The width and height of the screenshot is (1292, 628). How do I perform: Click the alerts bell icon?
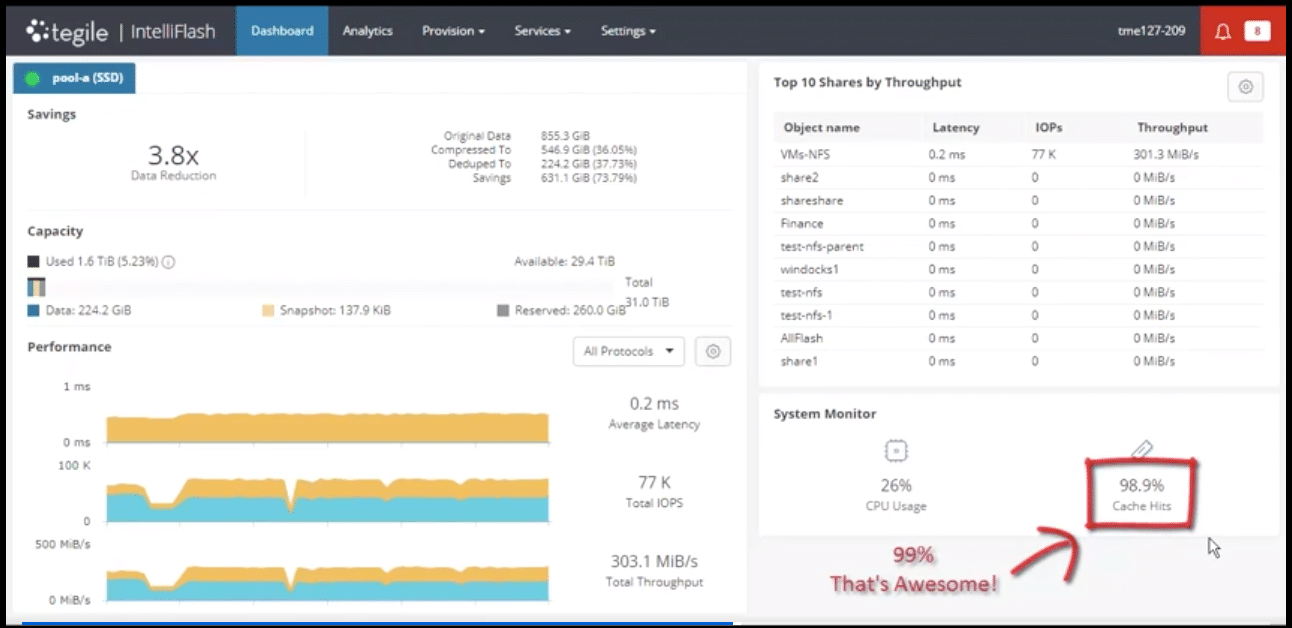tap(1222, 32)
